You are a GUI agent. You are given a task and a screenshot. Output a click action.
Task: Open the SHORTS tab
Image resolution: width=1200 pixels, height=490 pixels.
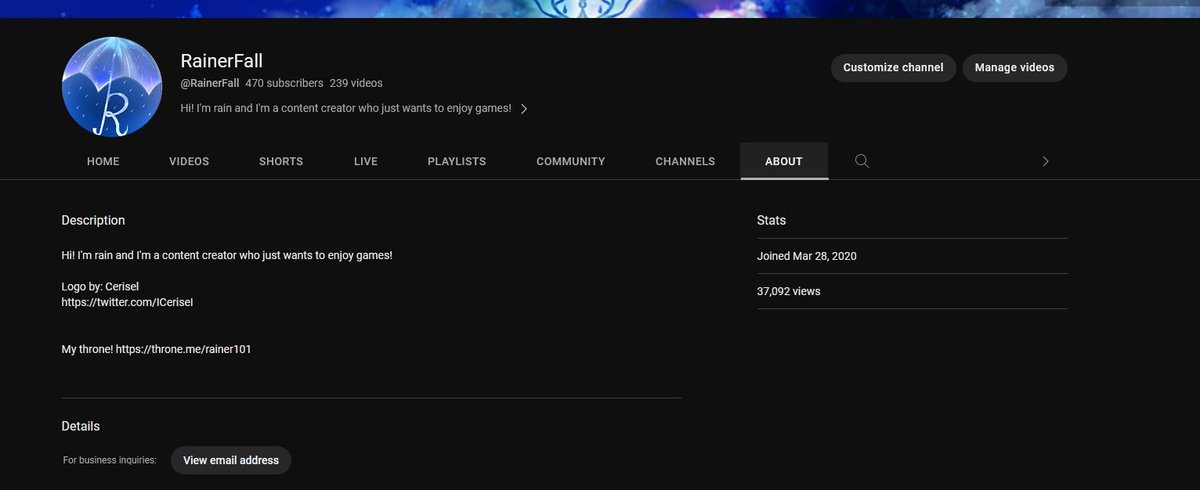click(281, 161)
